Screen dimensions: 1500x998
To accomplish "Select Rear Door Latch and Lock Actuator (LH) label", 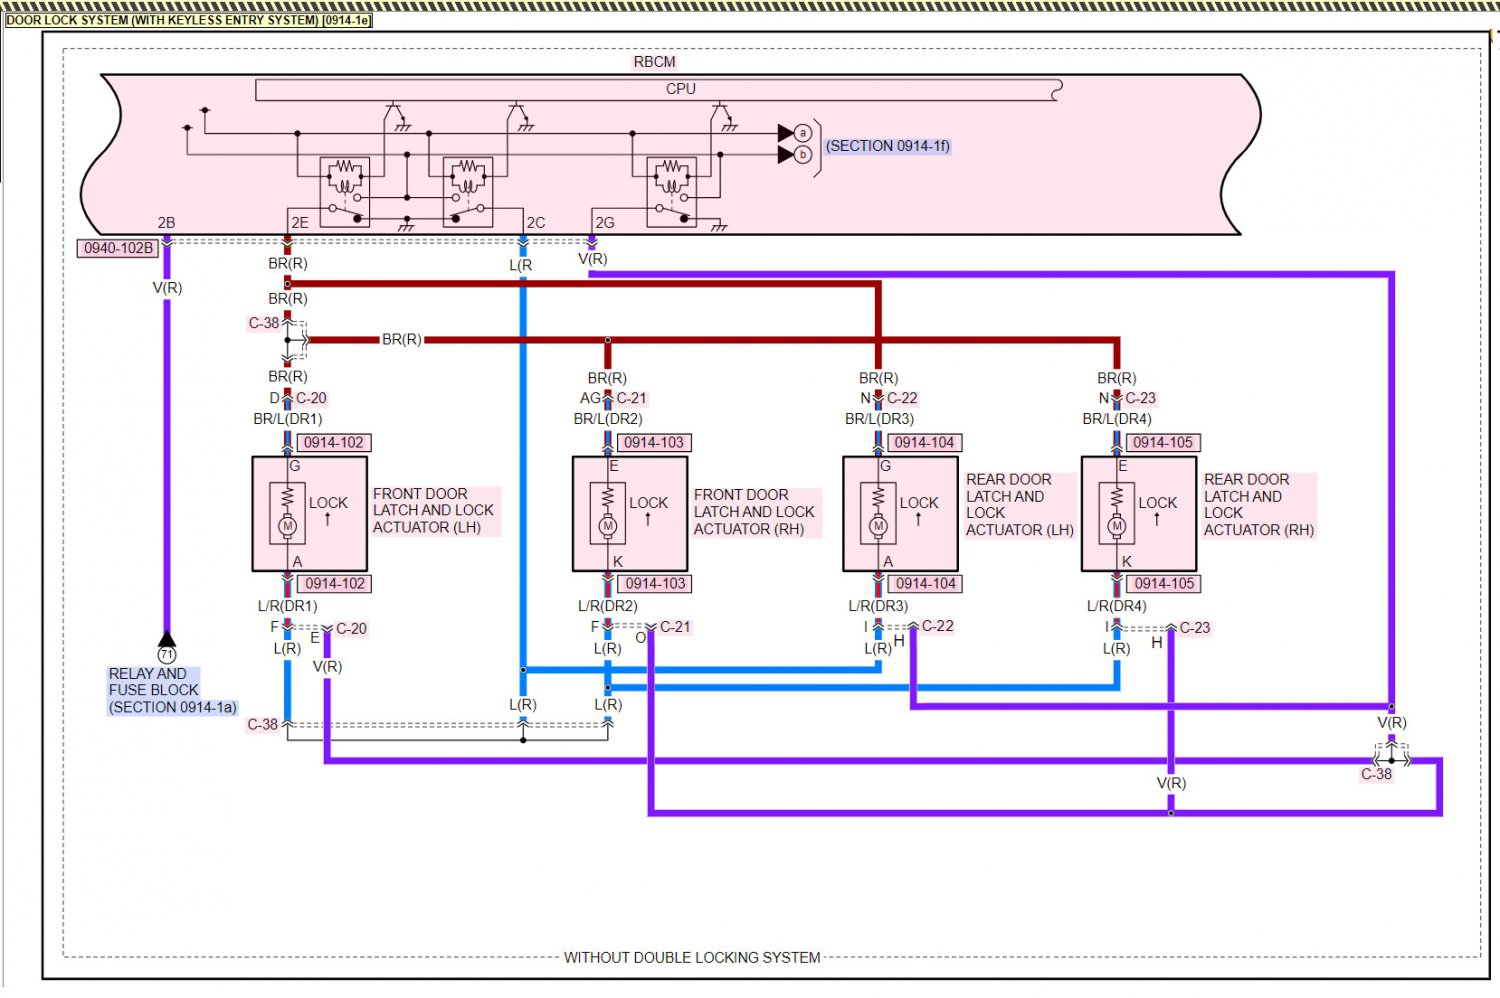I will pos(1019,505).
